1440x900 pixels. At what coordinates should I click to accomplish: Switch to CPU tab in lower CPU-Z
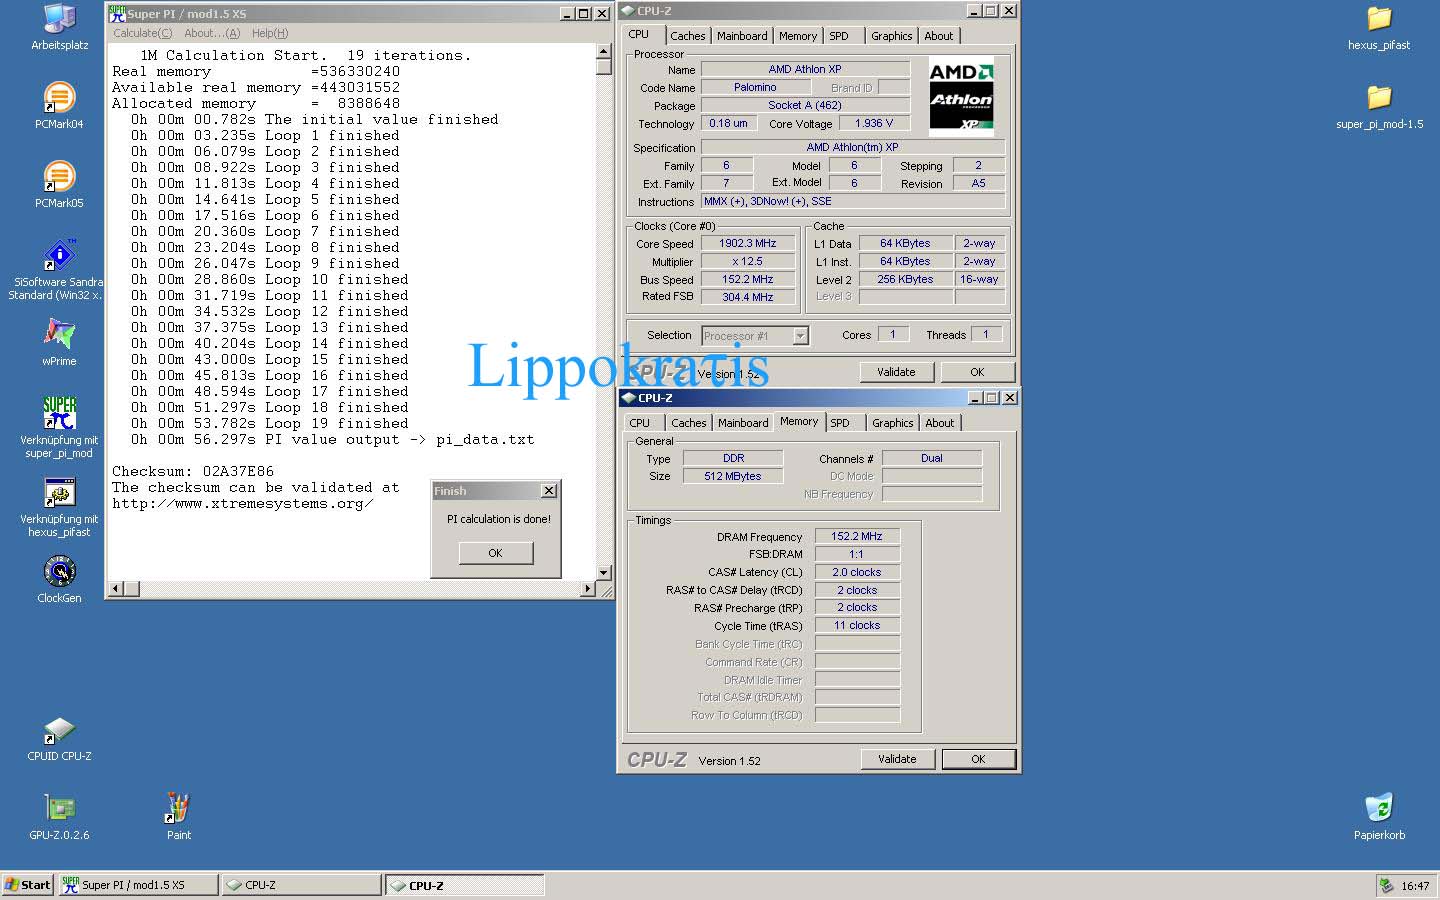[x=640, y=423]
